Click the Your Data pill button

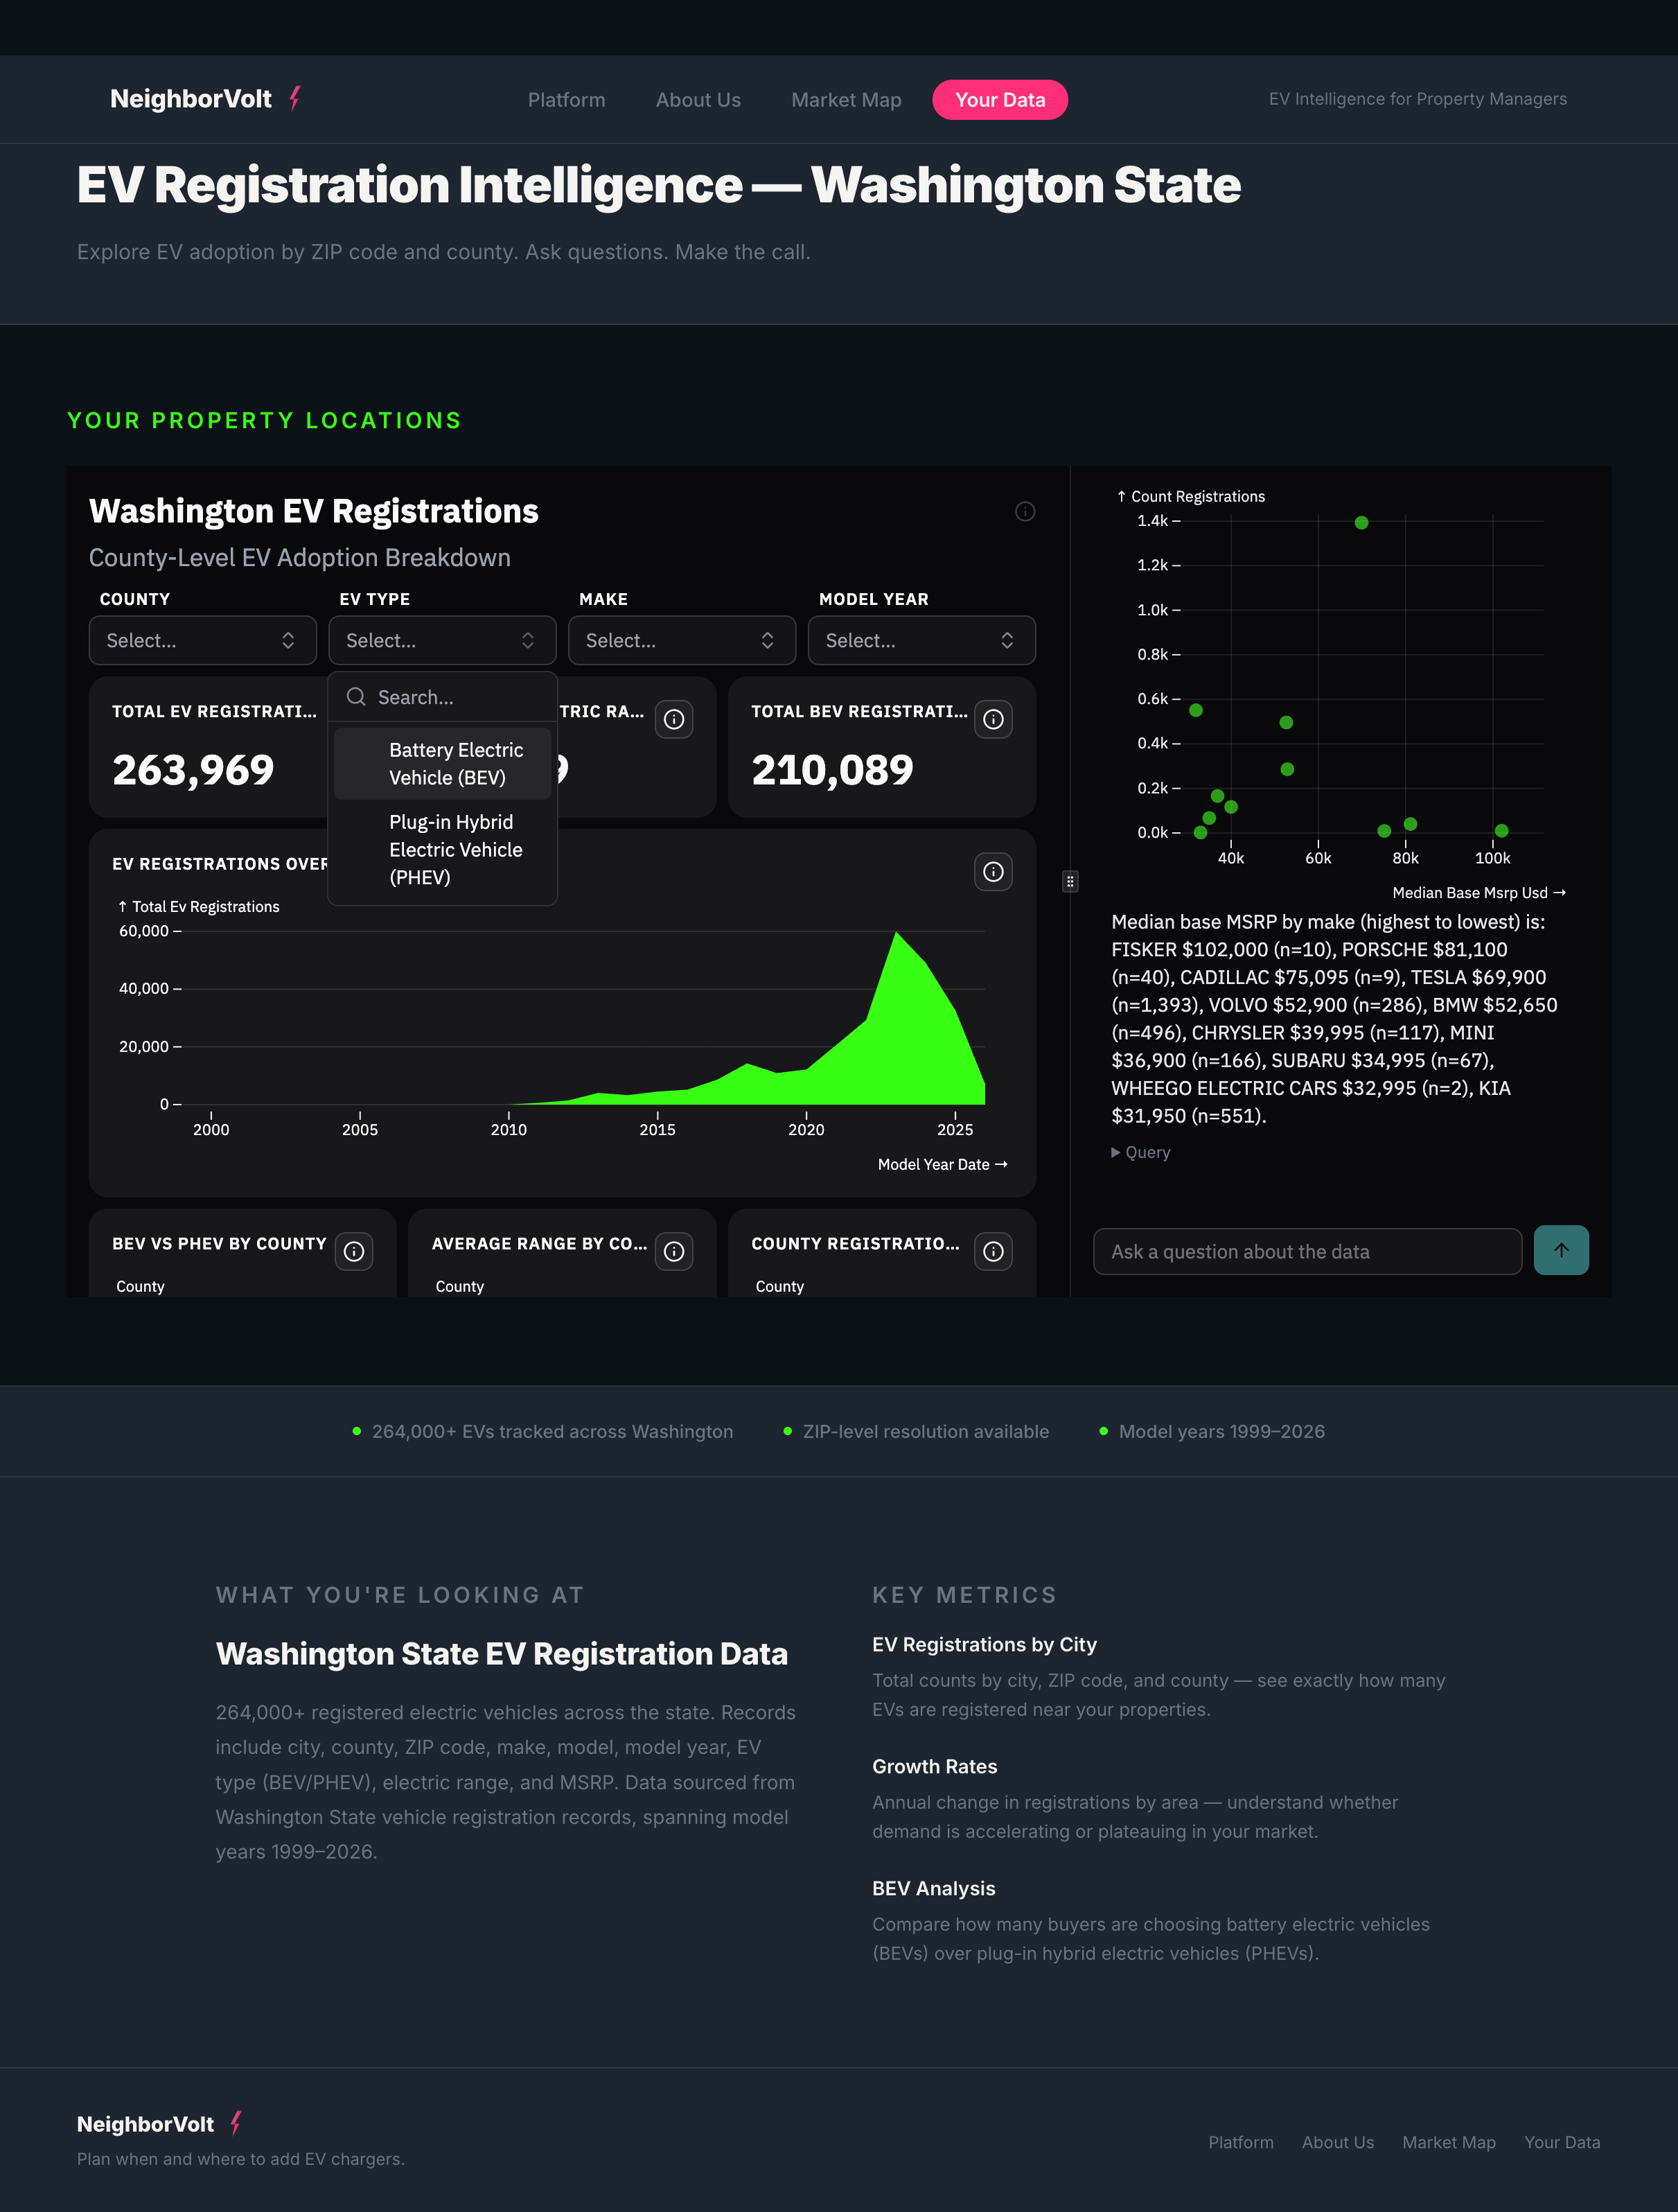[x=999, y=100]
